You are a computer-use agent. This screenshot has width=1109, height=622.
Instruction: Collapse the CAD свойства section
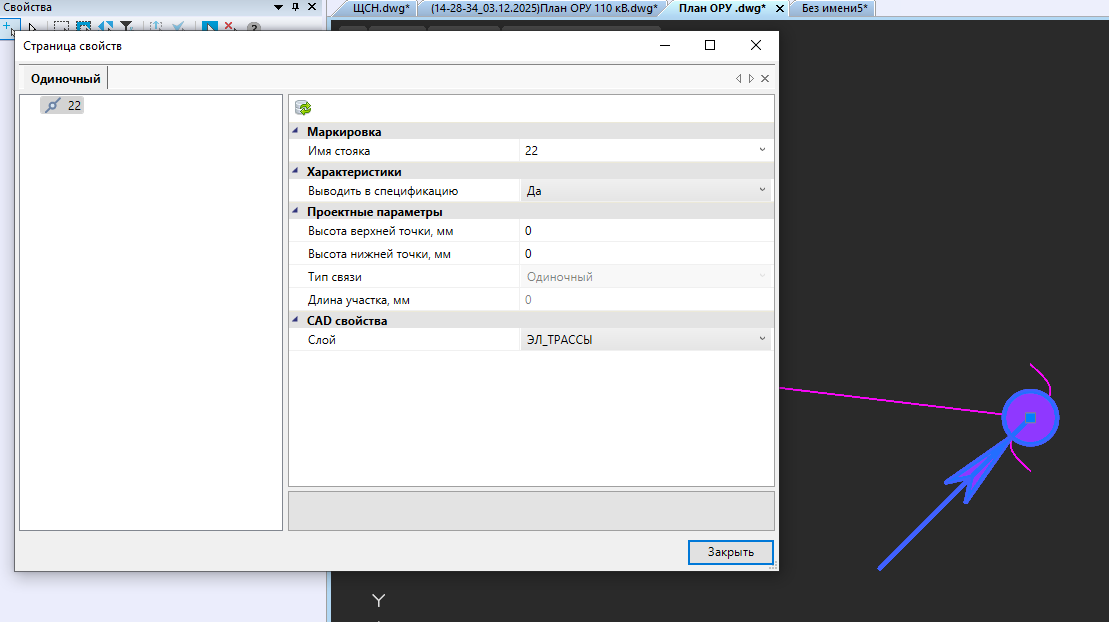[295, 321]
